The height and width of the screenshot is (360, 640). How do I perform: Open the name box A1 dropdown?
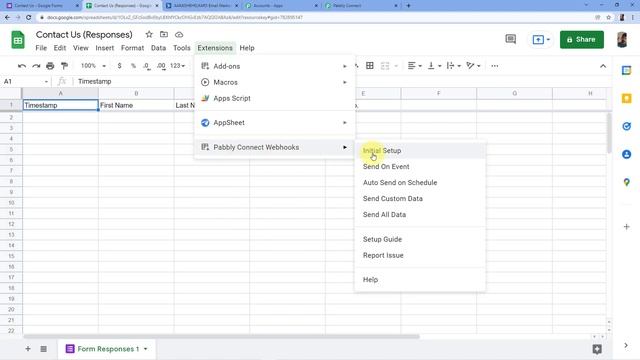point(46,82)
